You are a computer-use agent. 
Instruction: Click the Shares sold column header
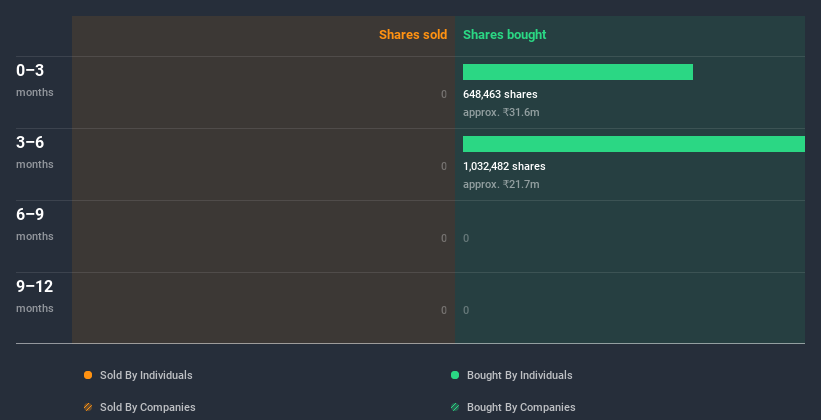coord(413,35)
